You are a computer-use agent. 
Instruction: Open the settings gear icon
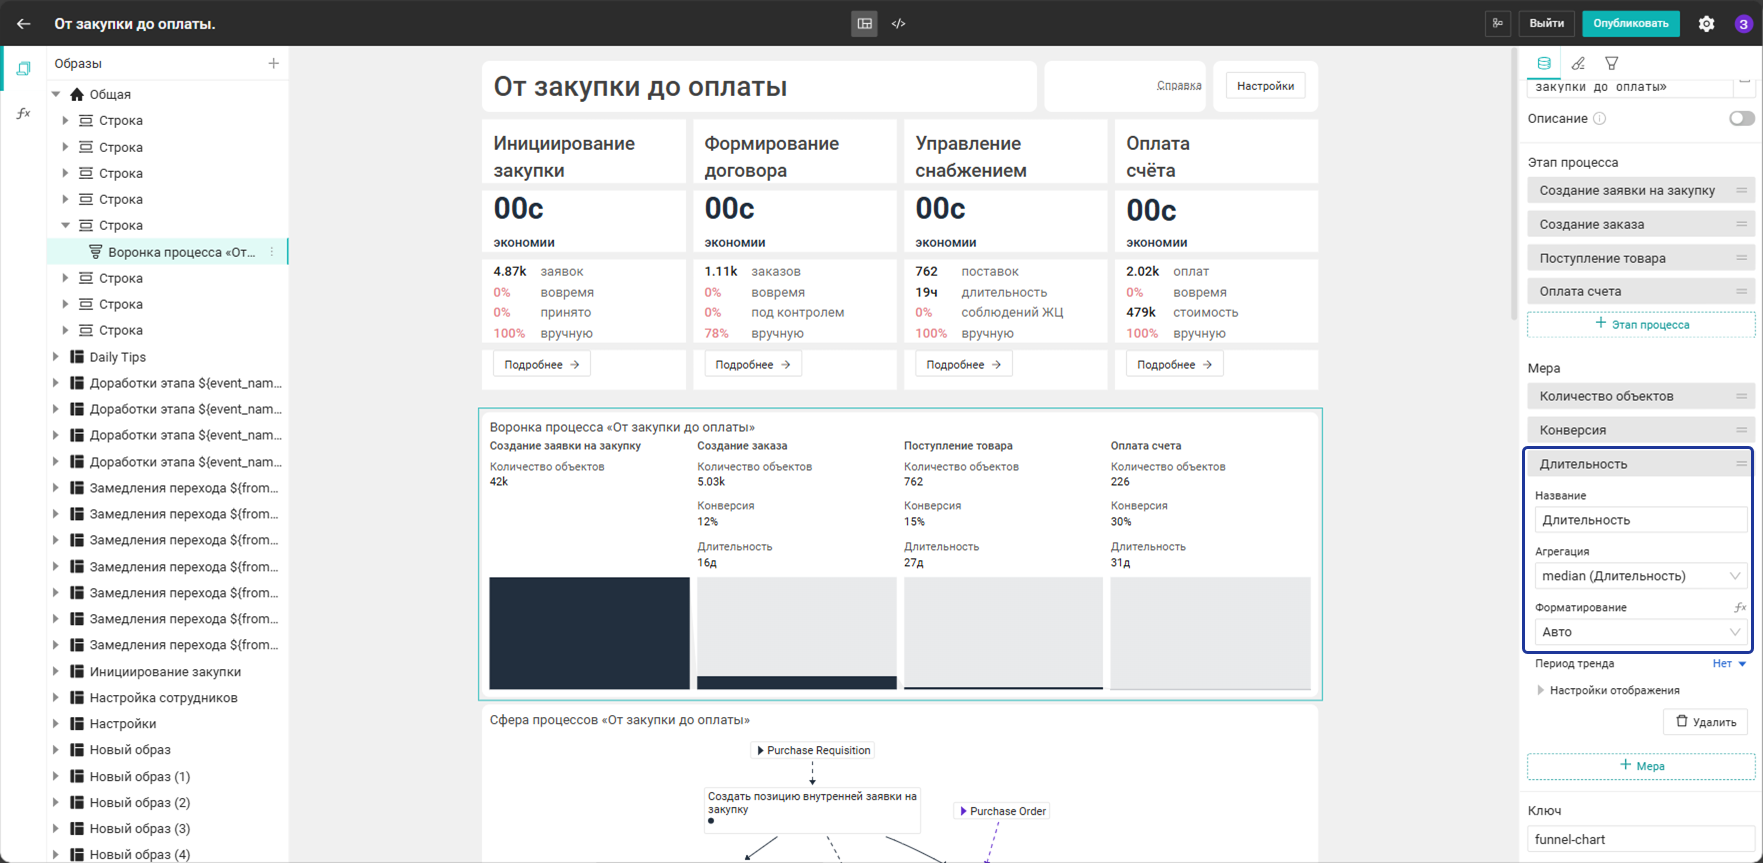pyautogui.click(x=1706, y=23)
